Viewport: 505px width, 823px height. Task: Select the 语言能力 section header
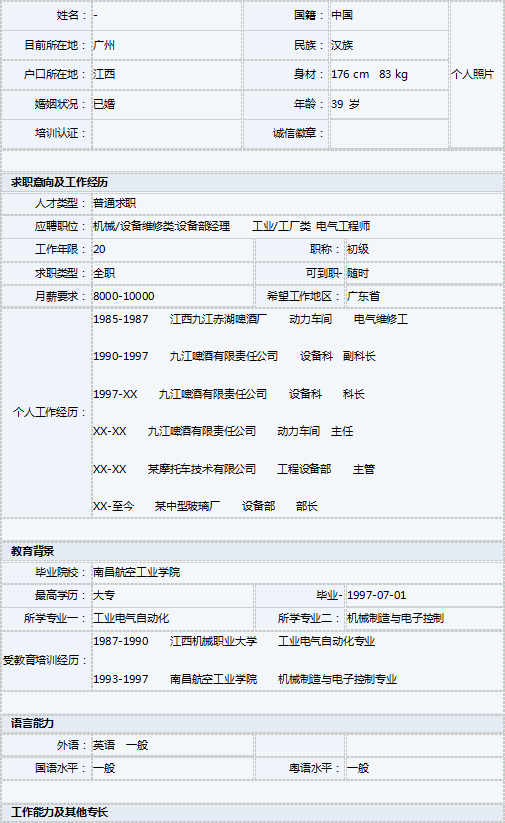[x=33, y=723]
